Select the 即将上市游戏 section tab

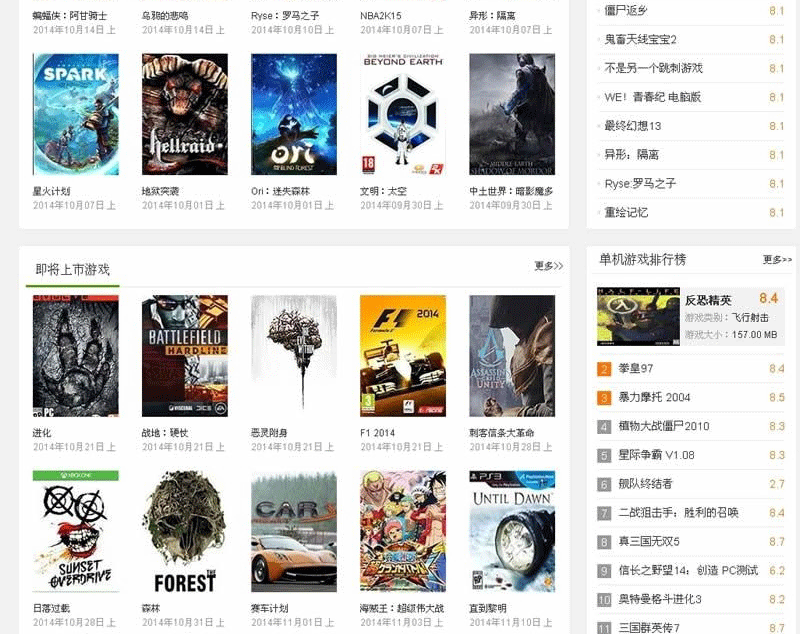[x=72, y=269]
